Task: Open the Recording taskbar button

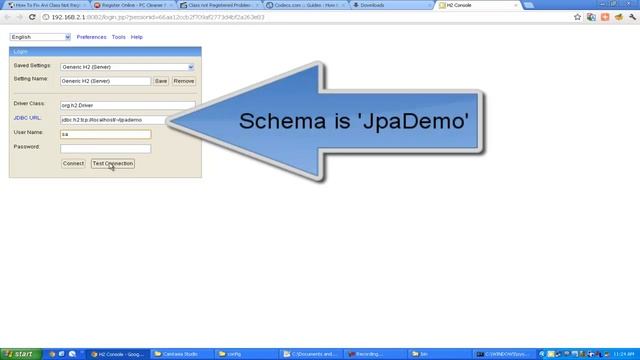Action: tap(376, 354)
